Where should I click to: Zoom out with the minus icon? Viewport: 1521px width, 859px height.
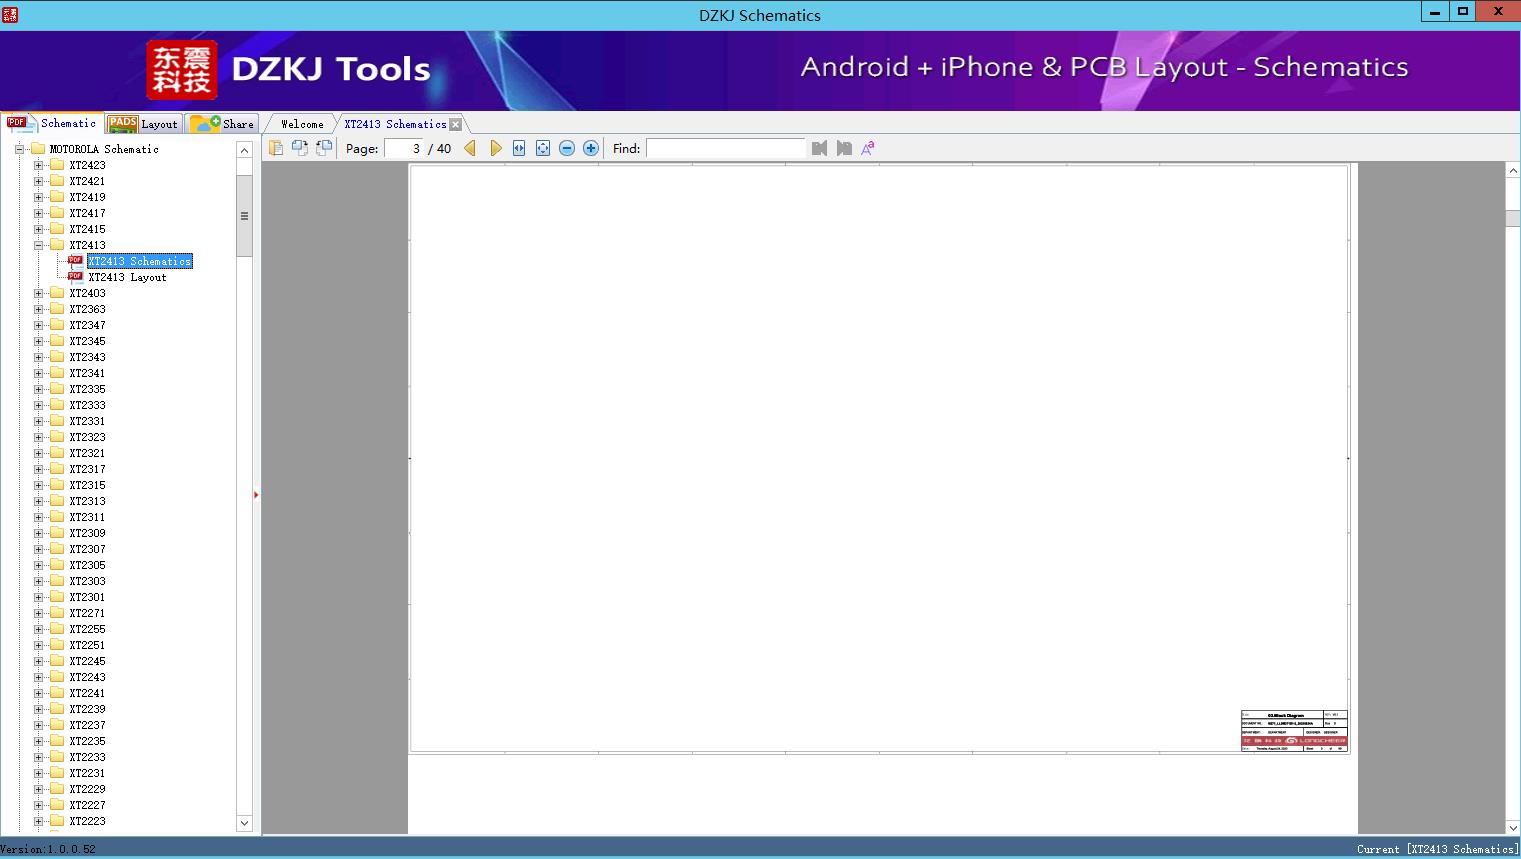coord(567,148)
